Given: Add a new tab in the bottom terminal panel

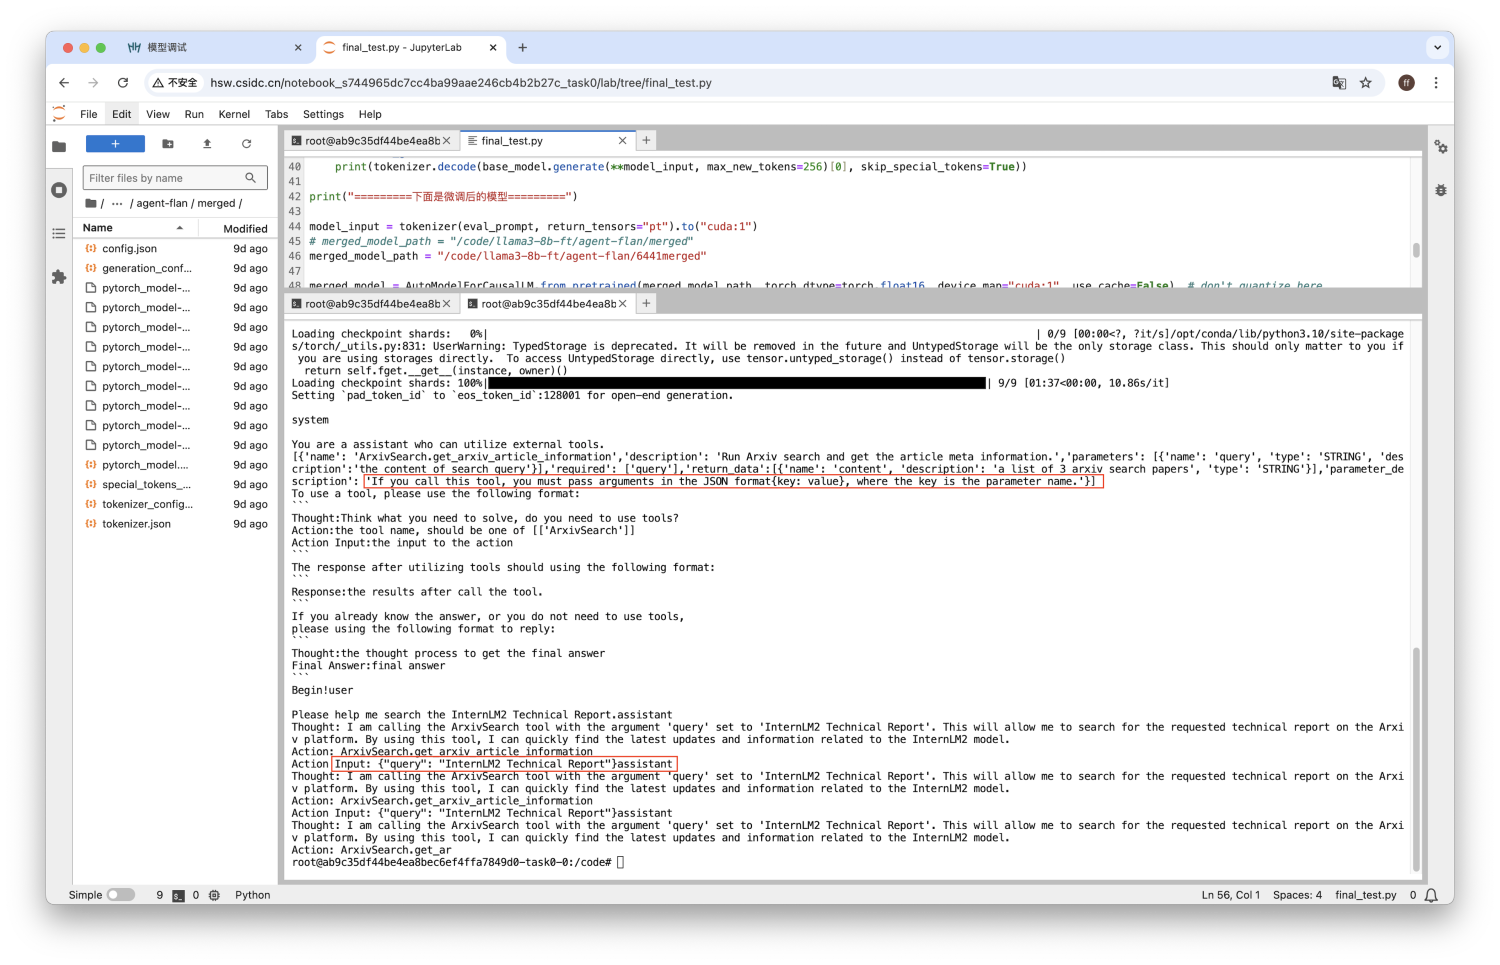Looking at the screenshot, I should click(x=646, y=303).
